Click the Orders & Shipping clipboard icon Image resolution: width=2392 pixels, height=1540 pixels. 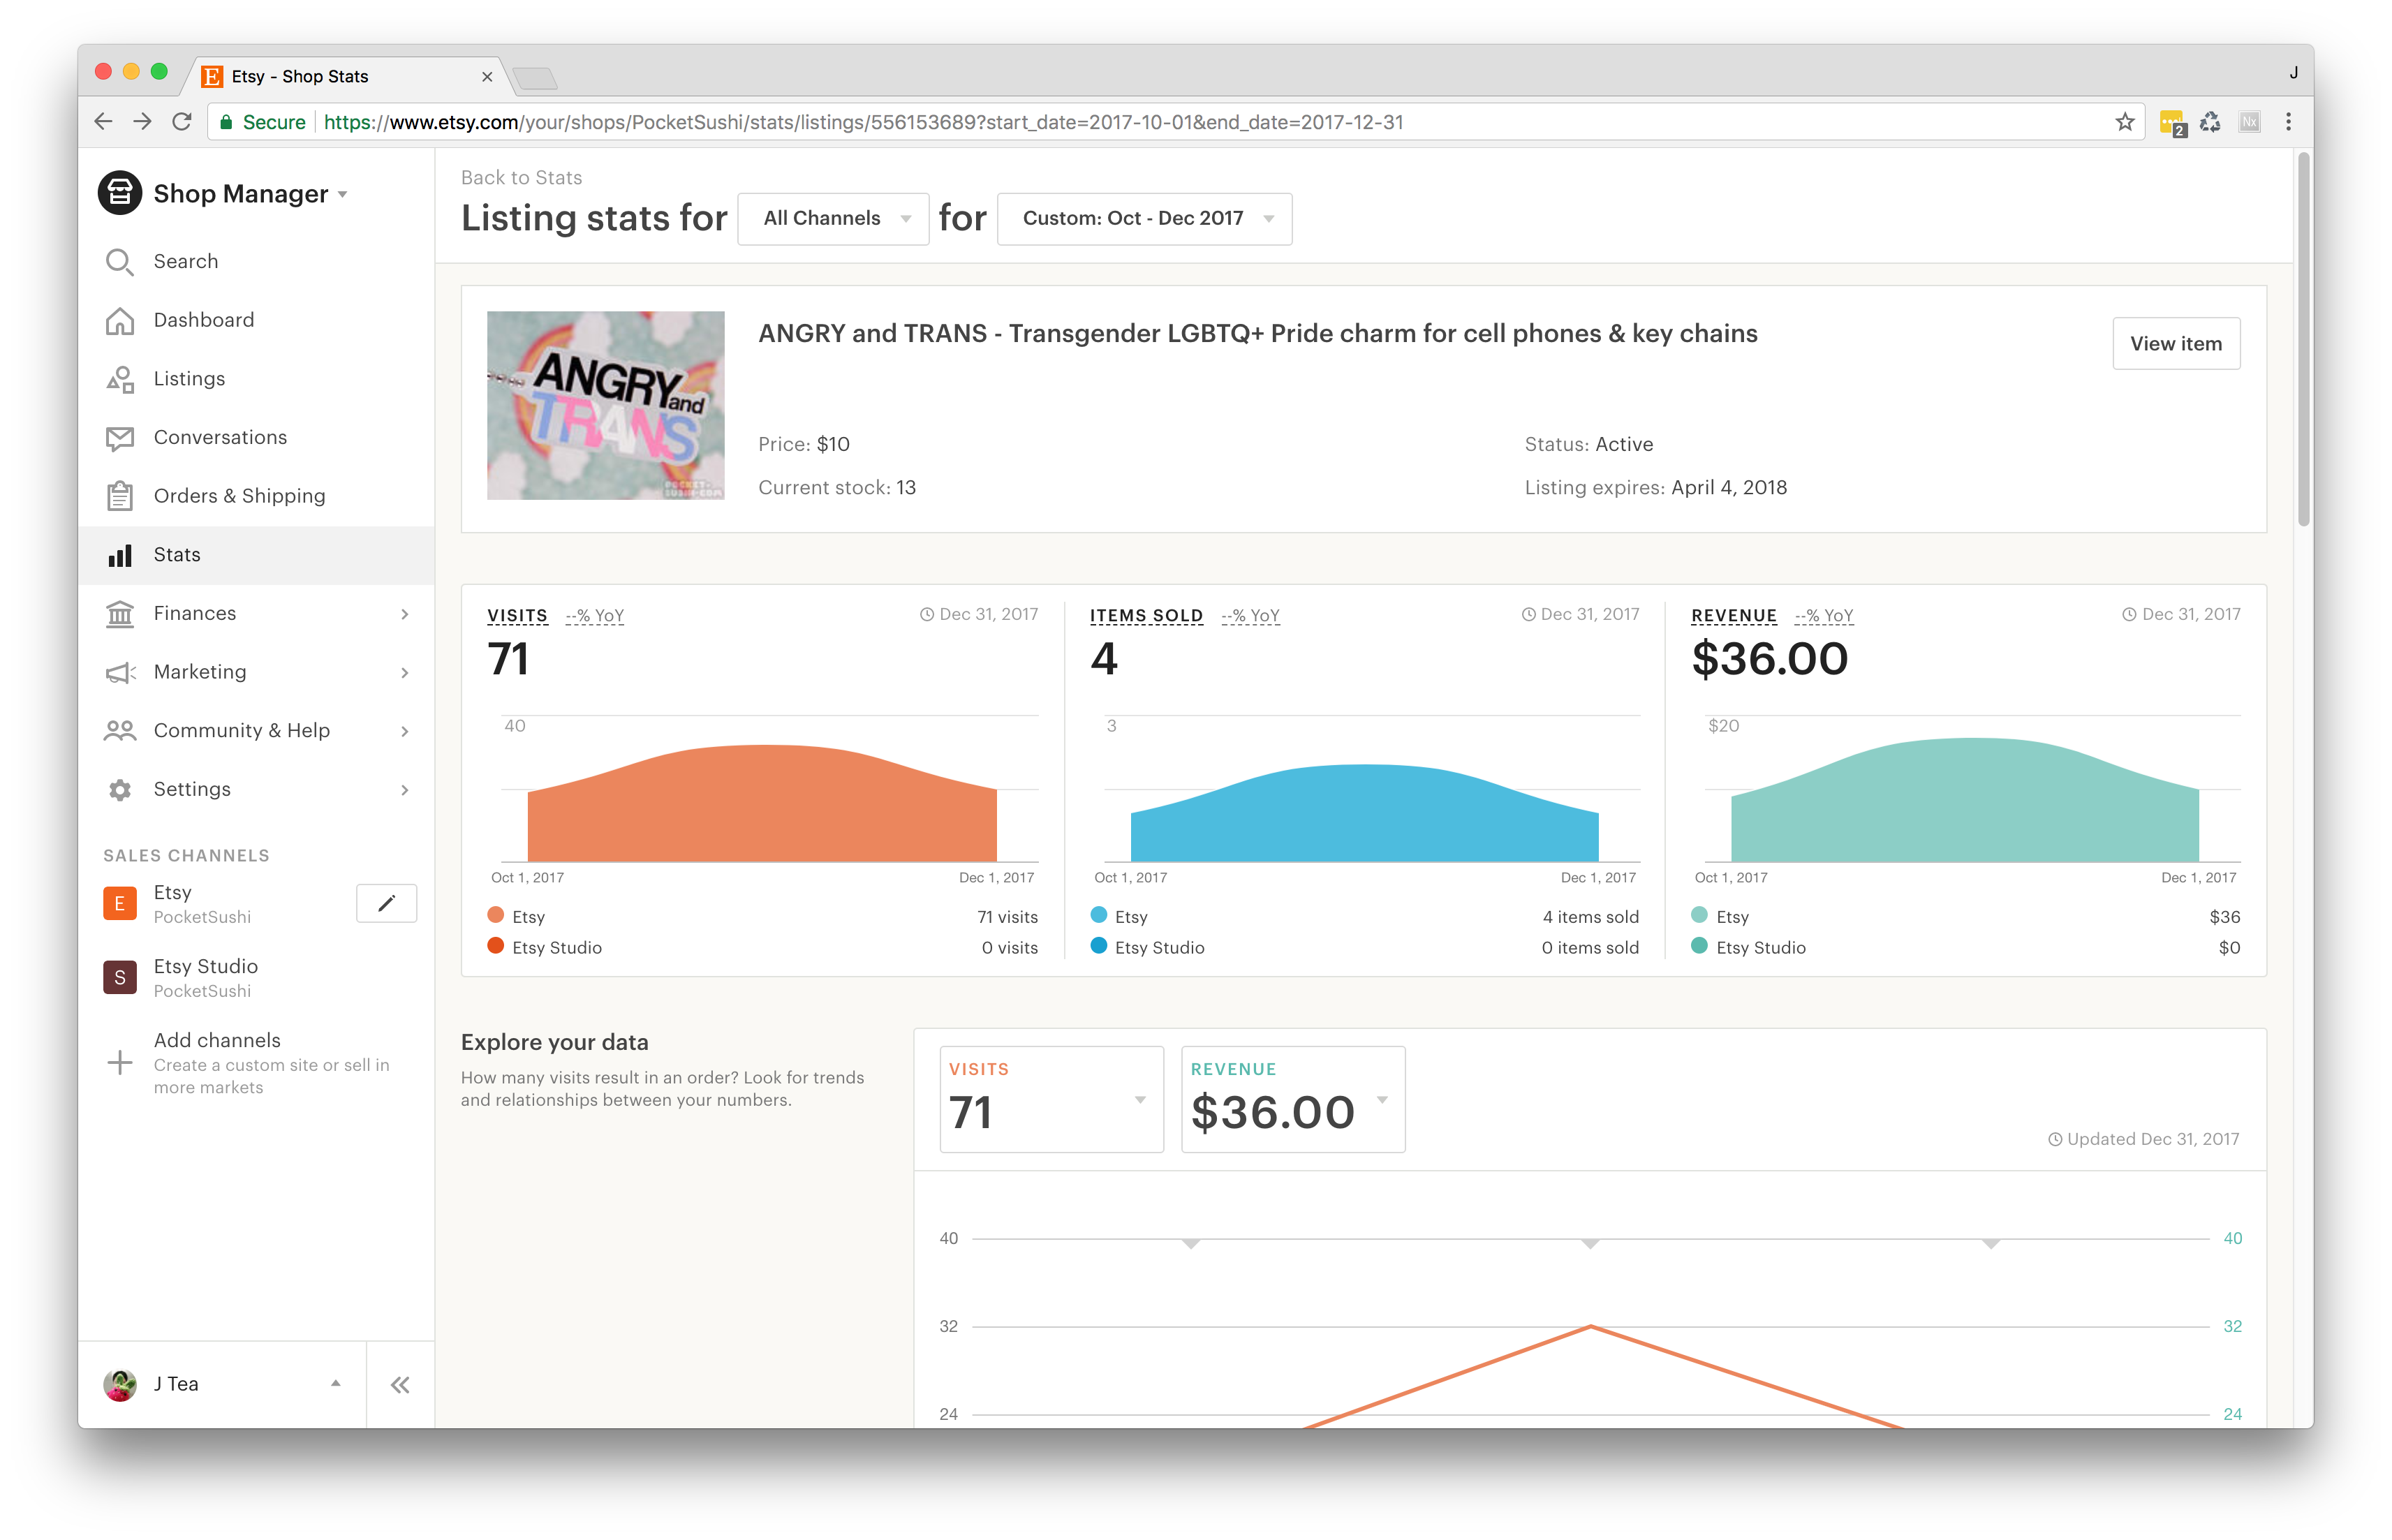[x=119, y=496]
